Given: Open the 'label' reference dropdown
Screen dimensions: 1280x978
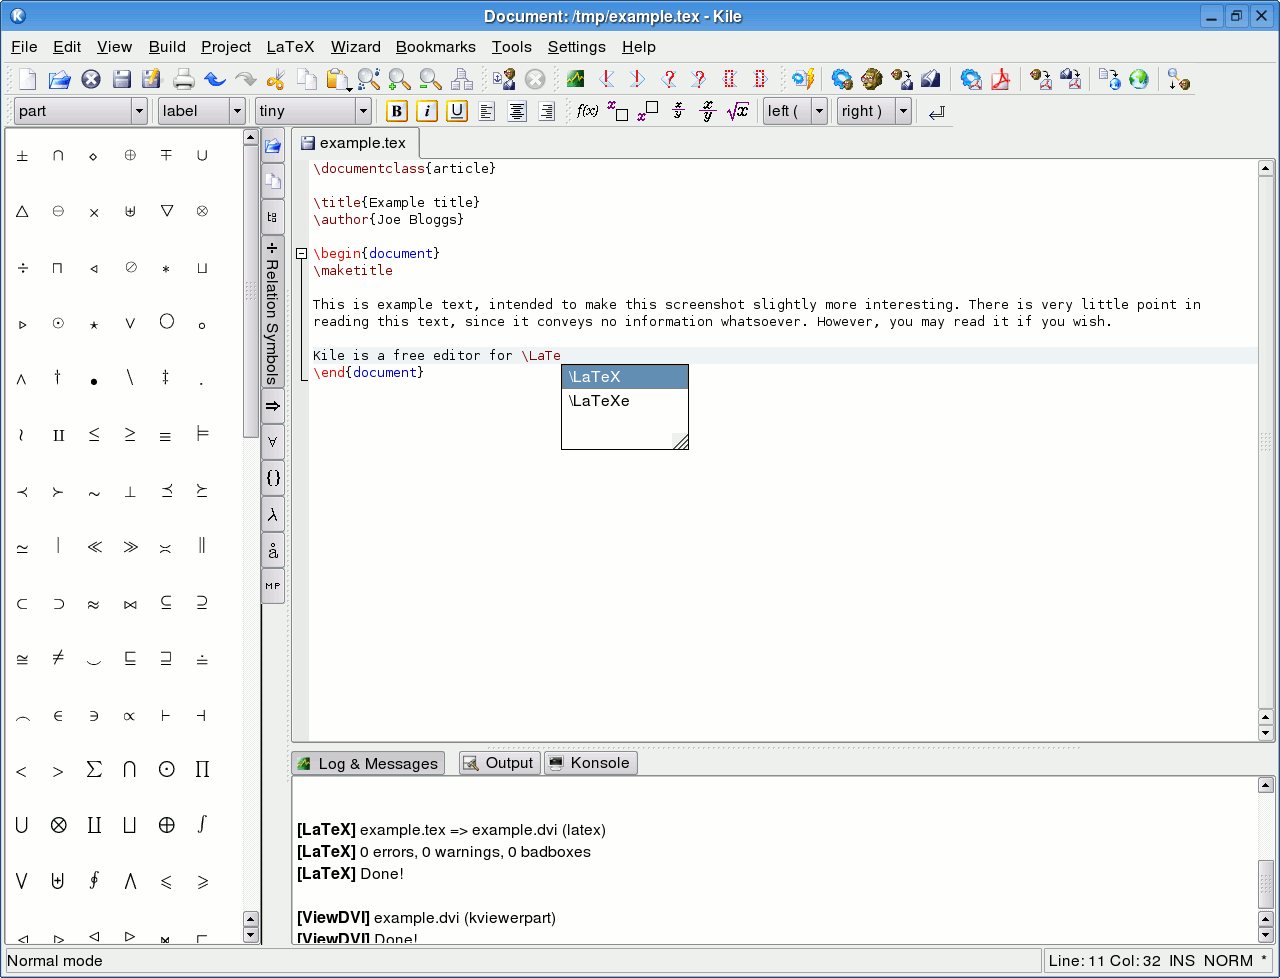Looking at the screenshot, I should pyautogui.click(x=201, y=111).
